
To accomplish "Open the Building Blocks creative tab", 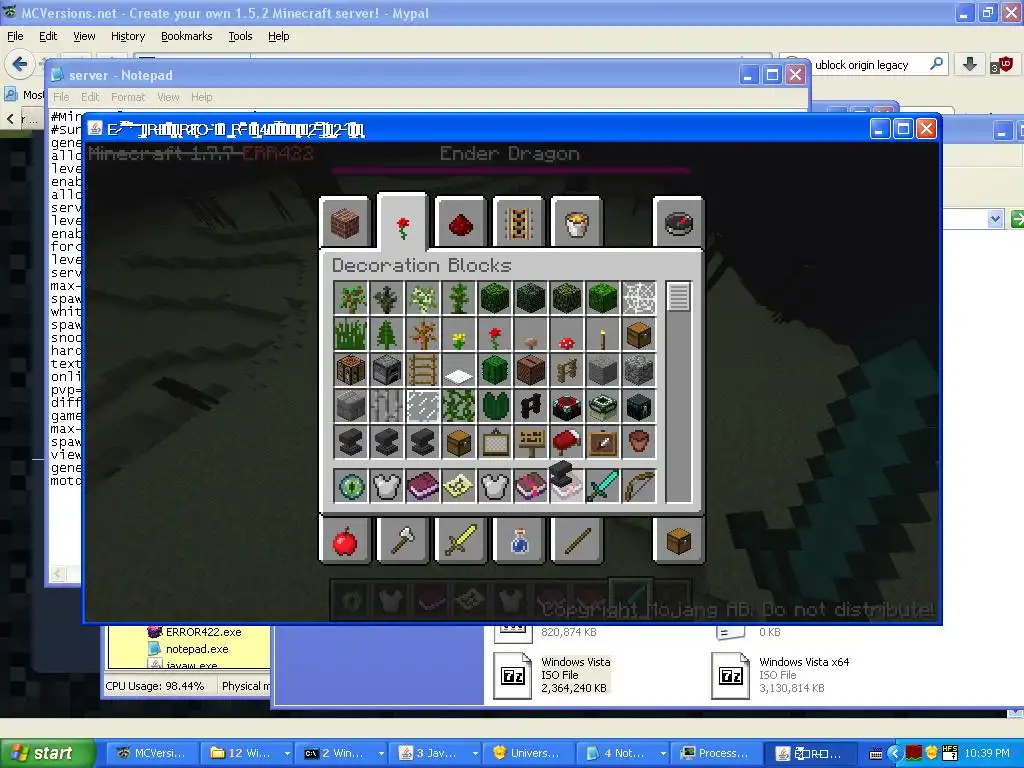I will 345,223.
